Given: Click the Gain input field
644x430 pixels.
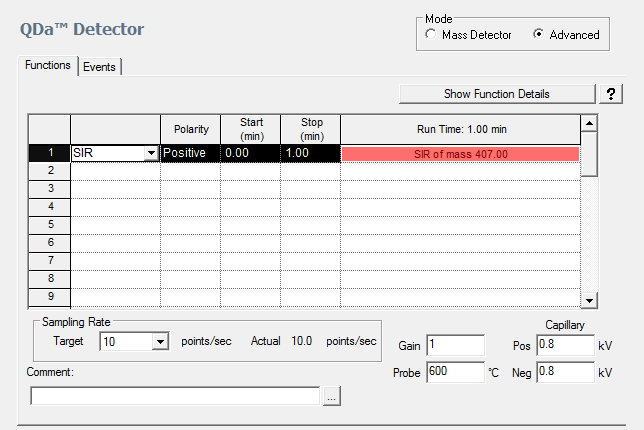Looking at the screenshot, I should pyautogui.click(x=455, y=345).
